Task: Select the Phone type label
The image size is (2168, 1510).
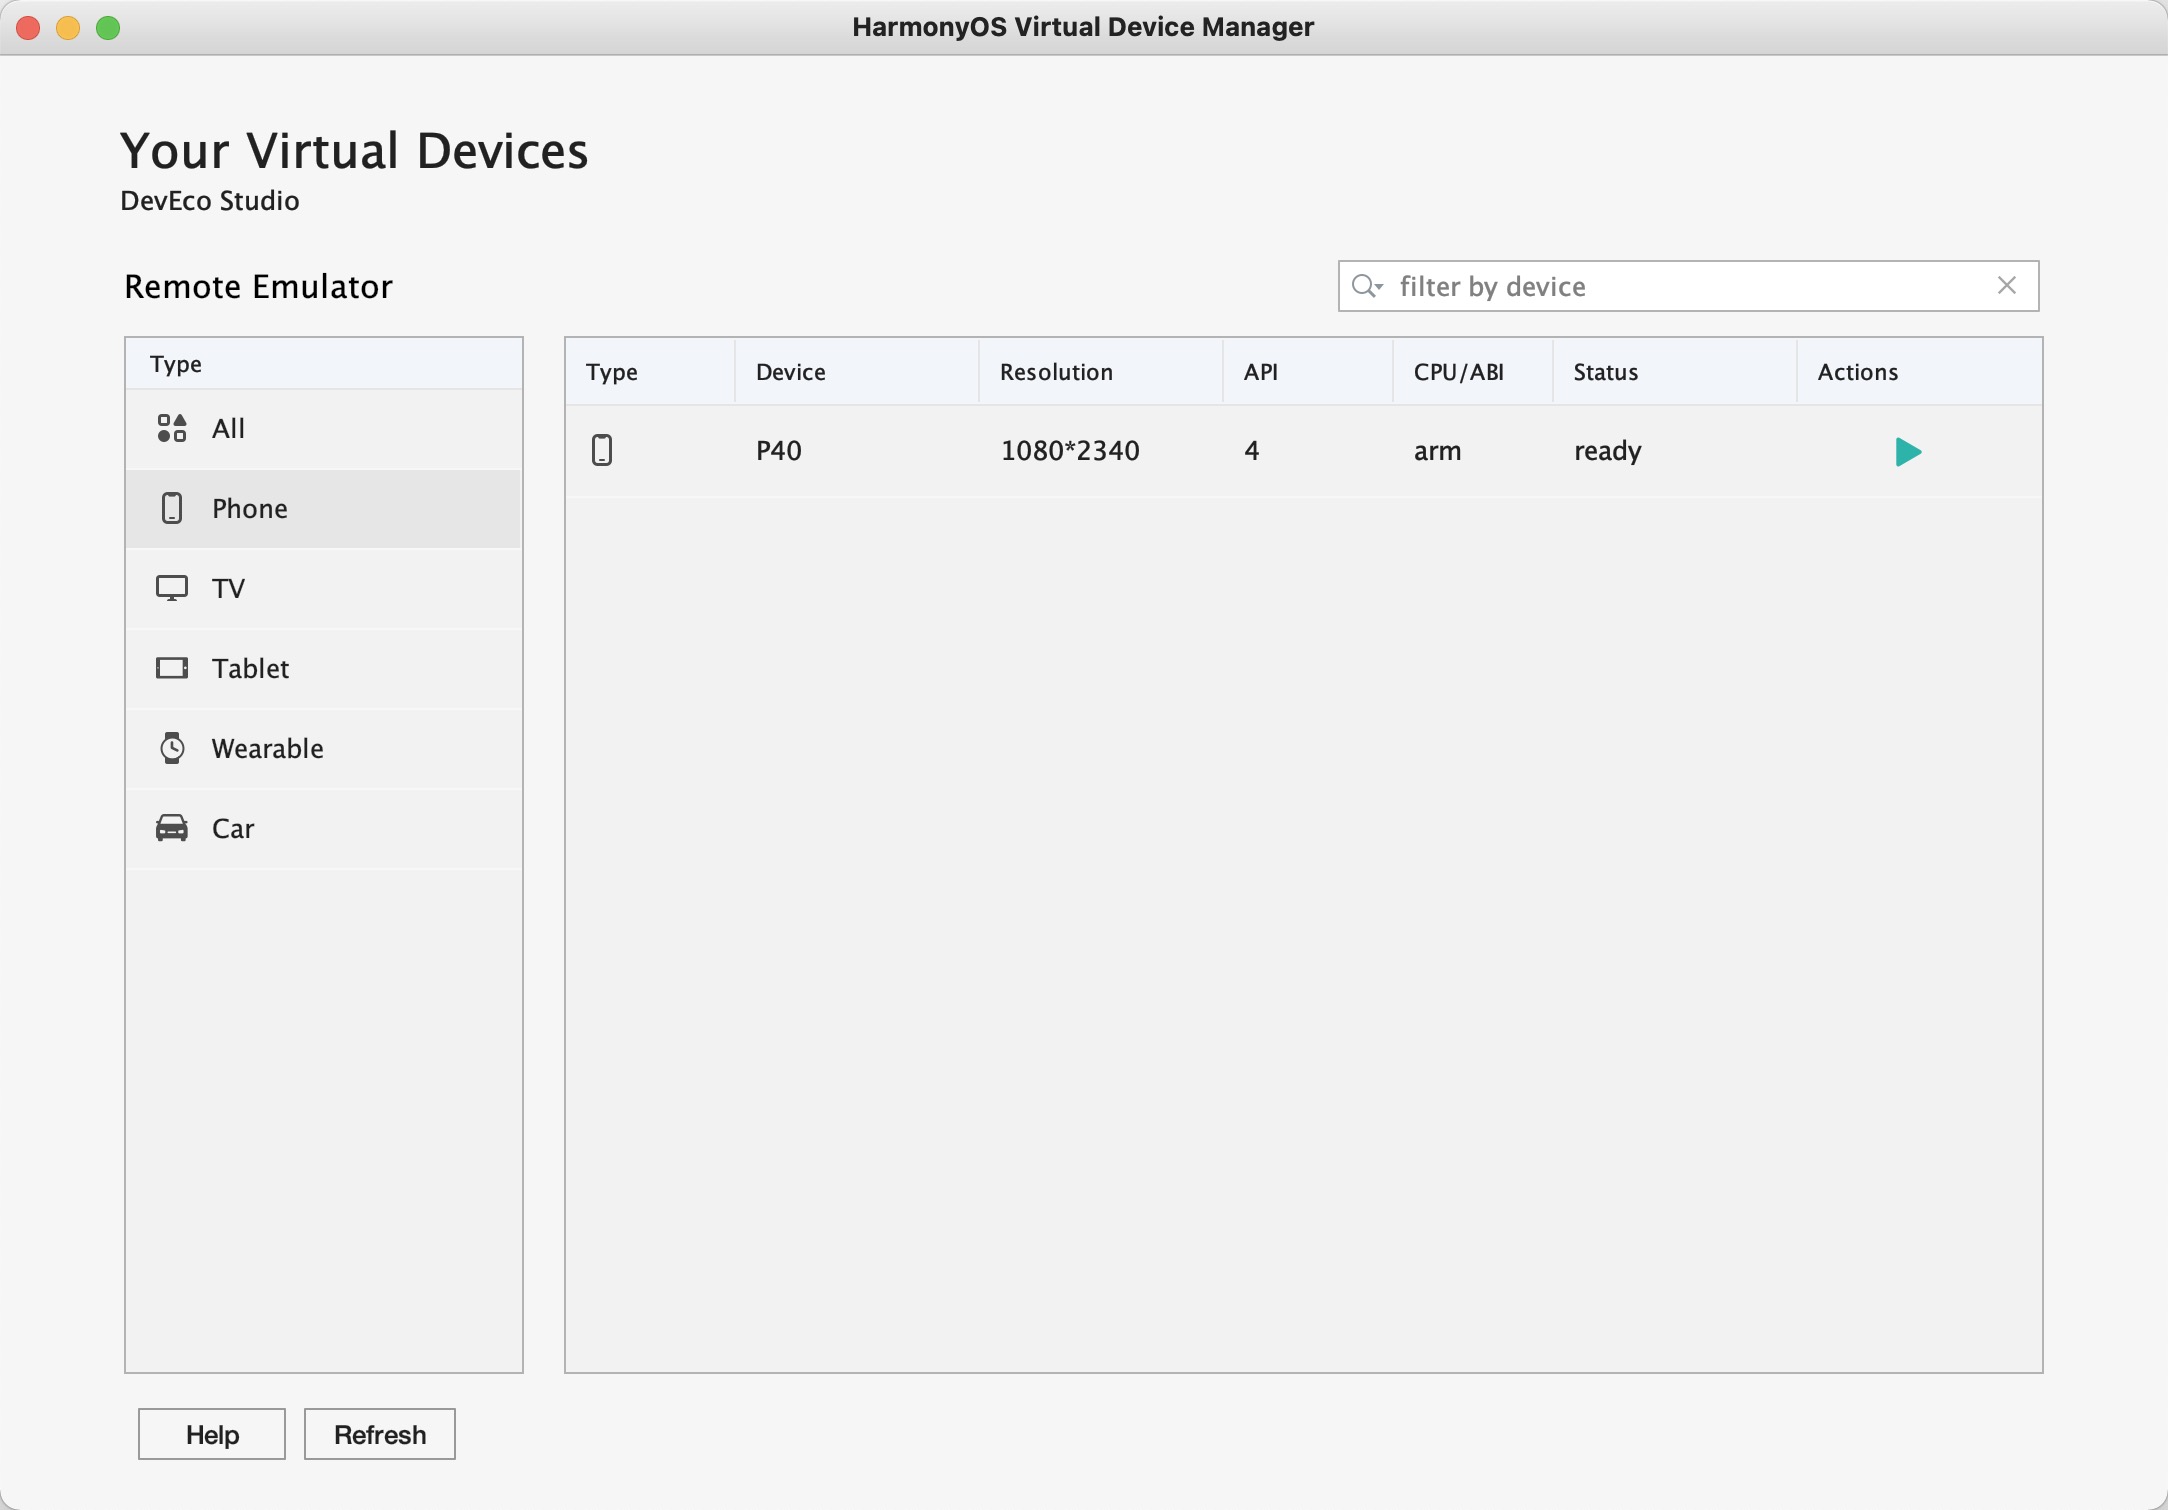Action: tap(250, 508)
